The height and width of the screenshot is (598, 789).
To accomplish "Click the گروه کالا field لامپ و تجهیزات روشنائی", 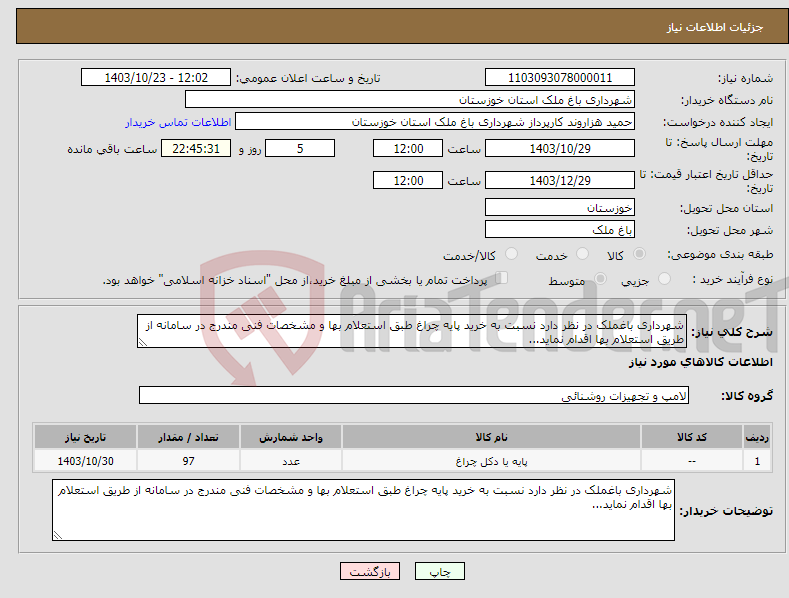I will (x=414, y=396).
